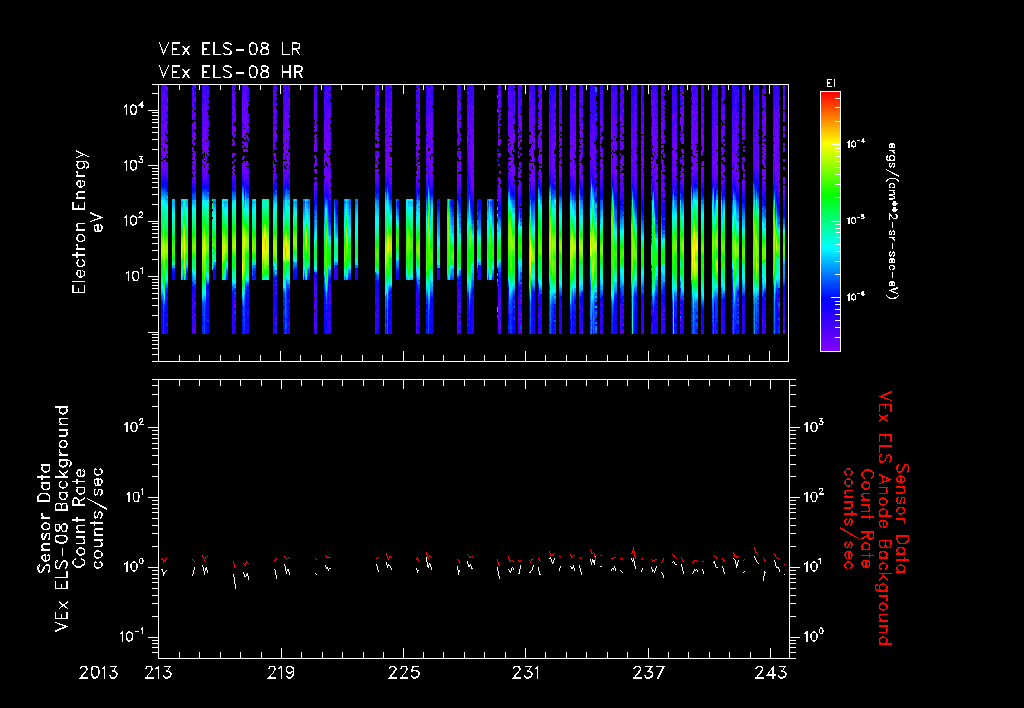Viewport: 1024px width, 708px height.
Task: Click the 'VEx ELS-08 HR' title text
Action: [231, 72]
